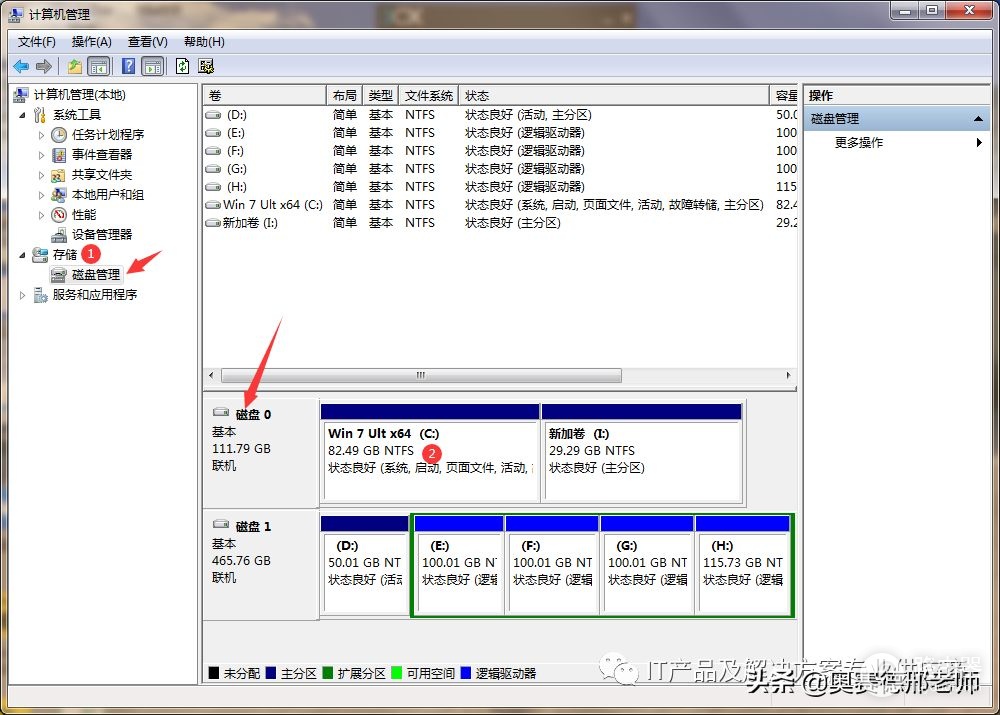Click the Forward arrow toolbar icon

43,66
